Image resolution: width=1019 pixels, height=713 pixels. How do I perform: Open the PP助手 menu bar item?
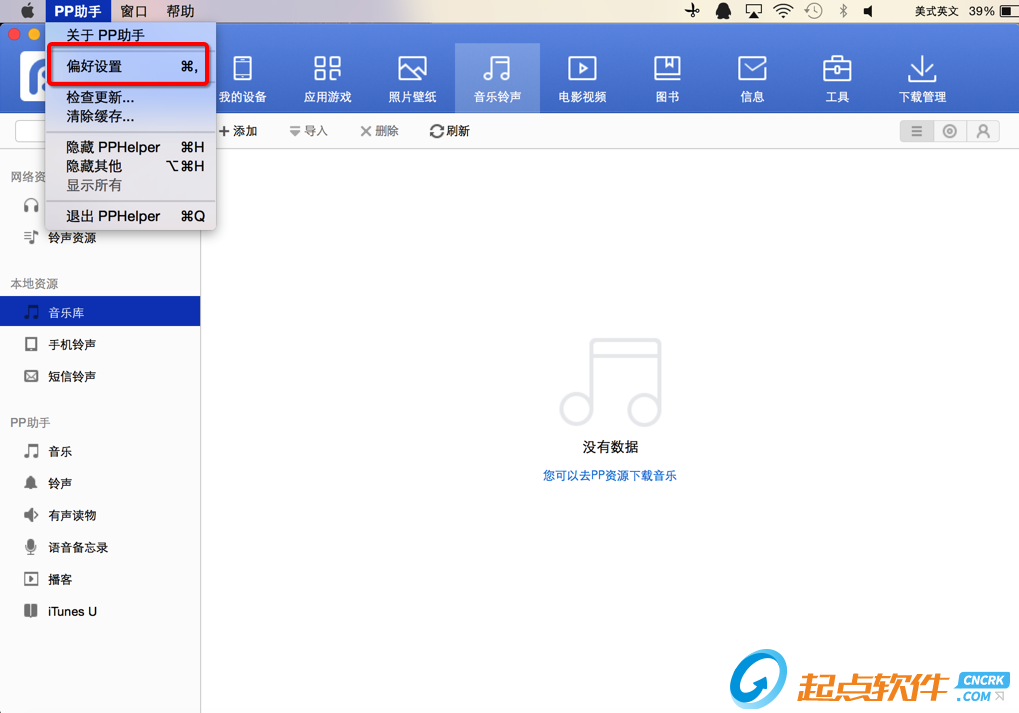point(78,11)
